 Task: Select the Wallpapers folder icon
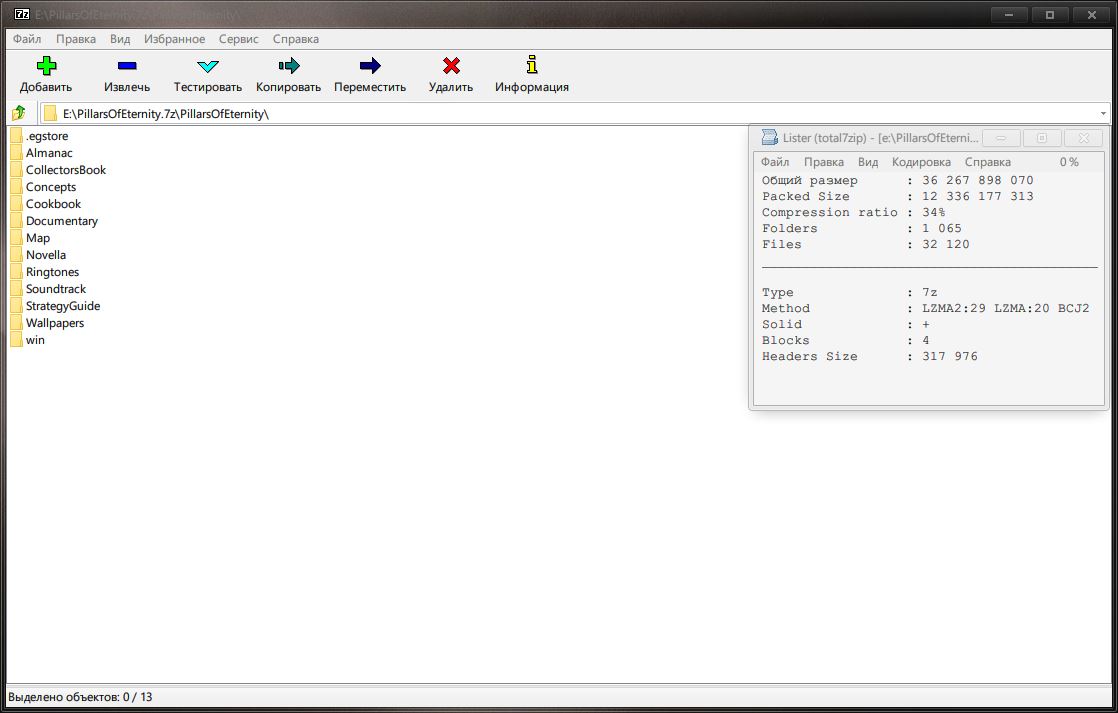16,323
